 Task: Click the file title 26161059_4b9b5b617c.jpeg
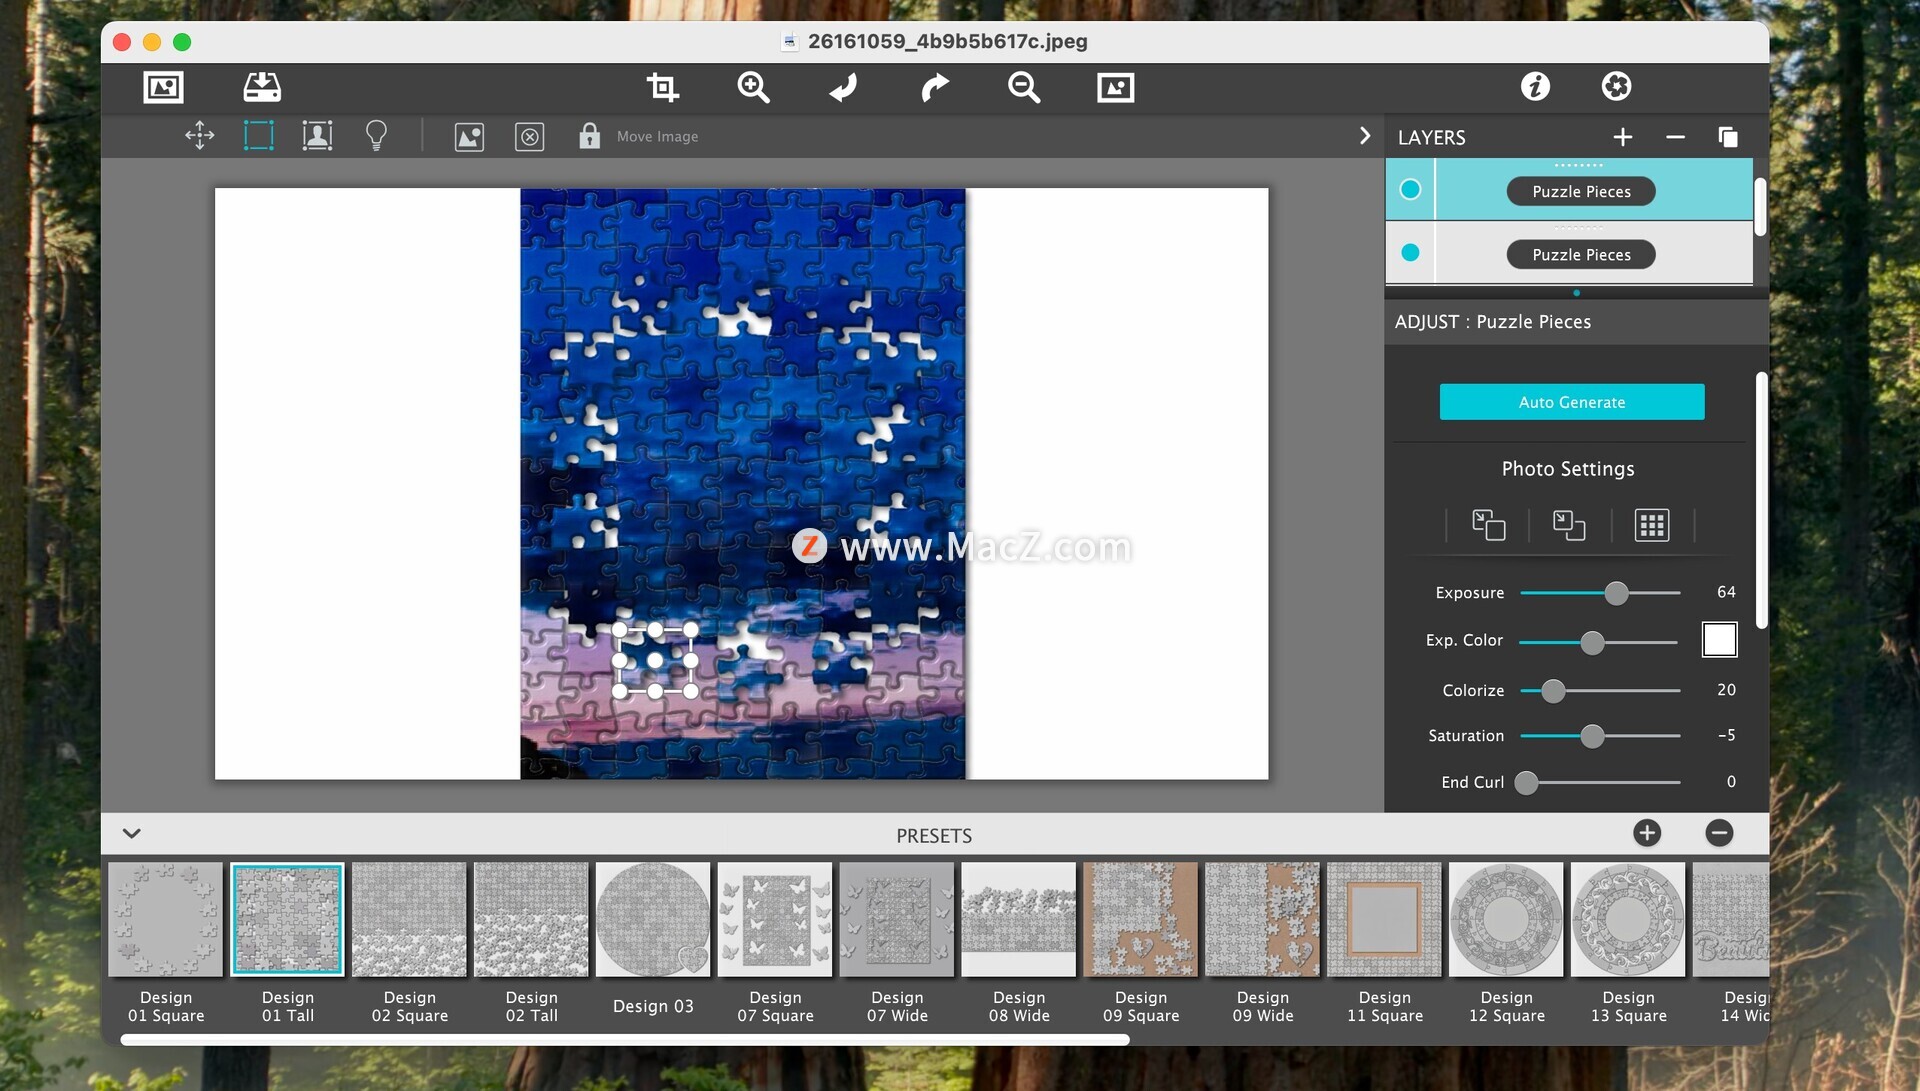pyautogui.click(x=947, y=41)
